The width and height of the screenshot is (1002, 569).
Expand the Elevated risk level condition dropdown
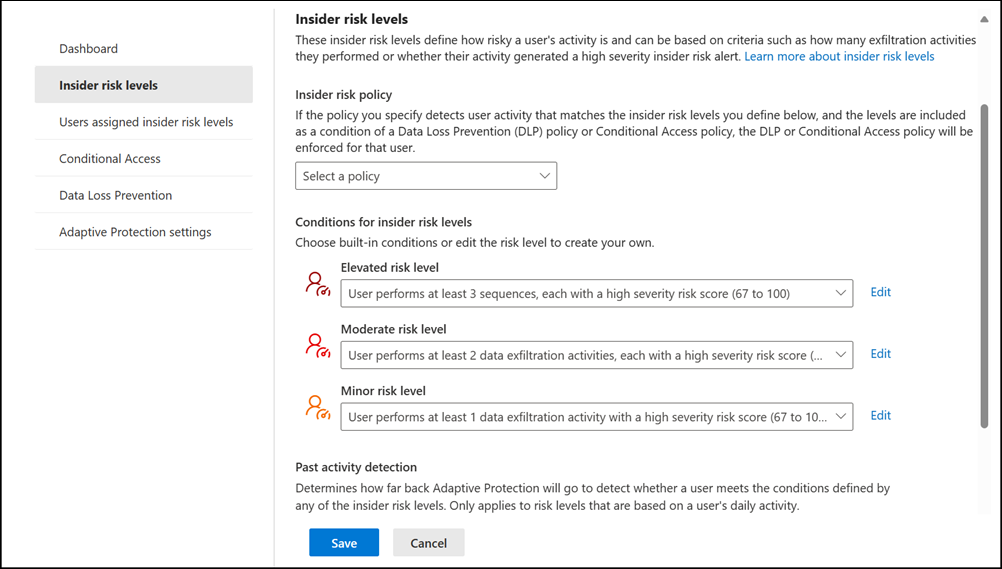(x=596, y=293)
